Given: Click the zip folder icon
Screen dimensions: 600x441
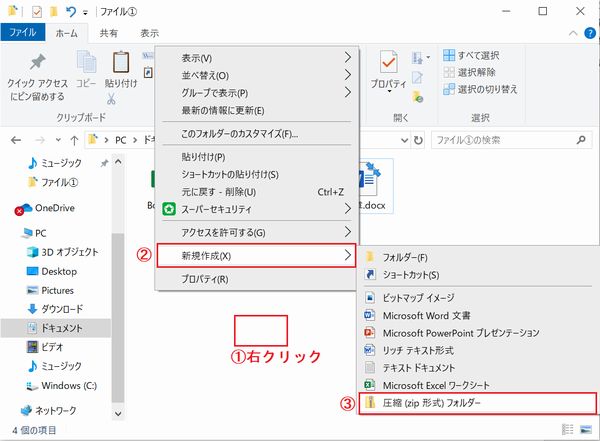Looking at the screenshot, I should pyautogui.click(x=370, y=402).
